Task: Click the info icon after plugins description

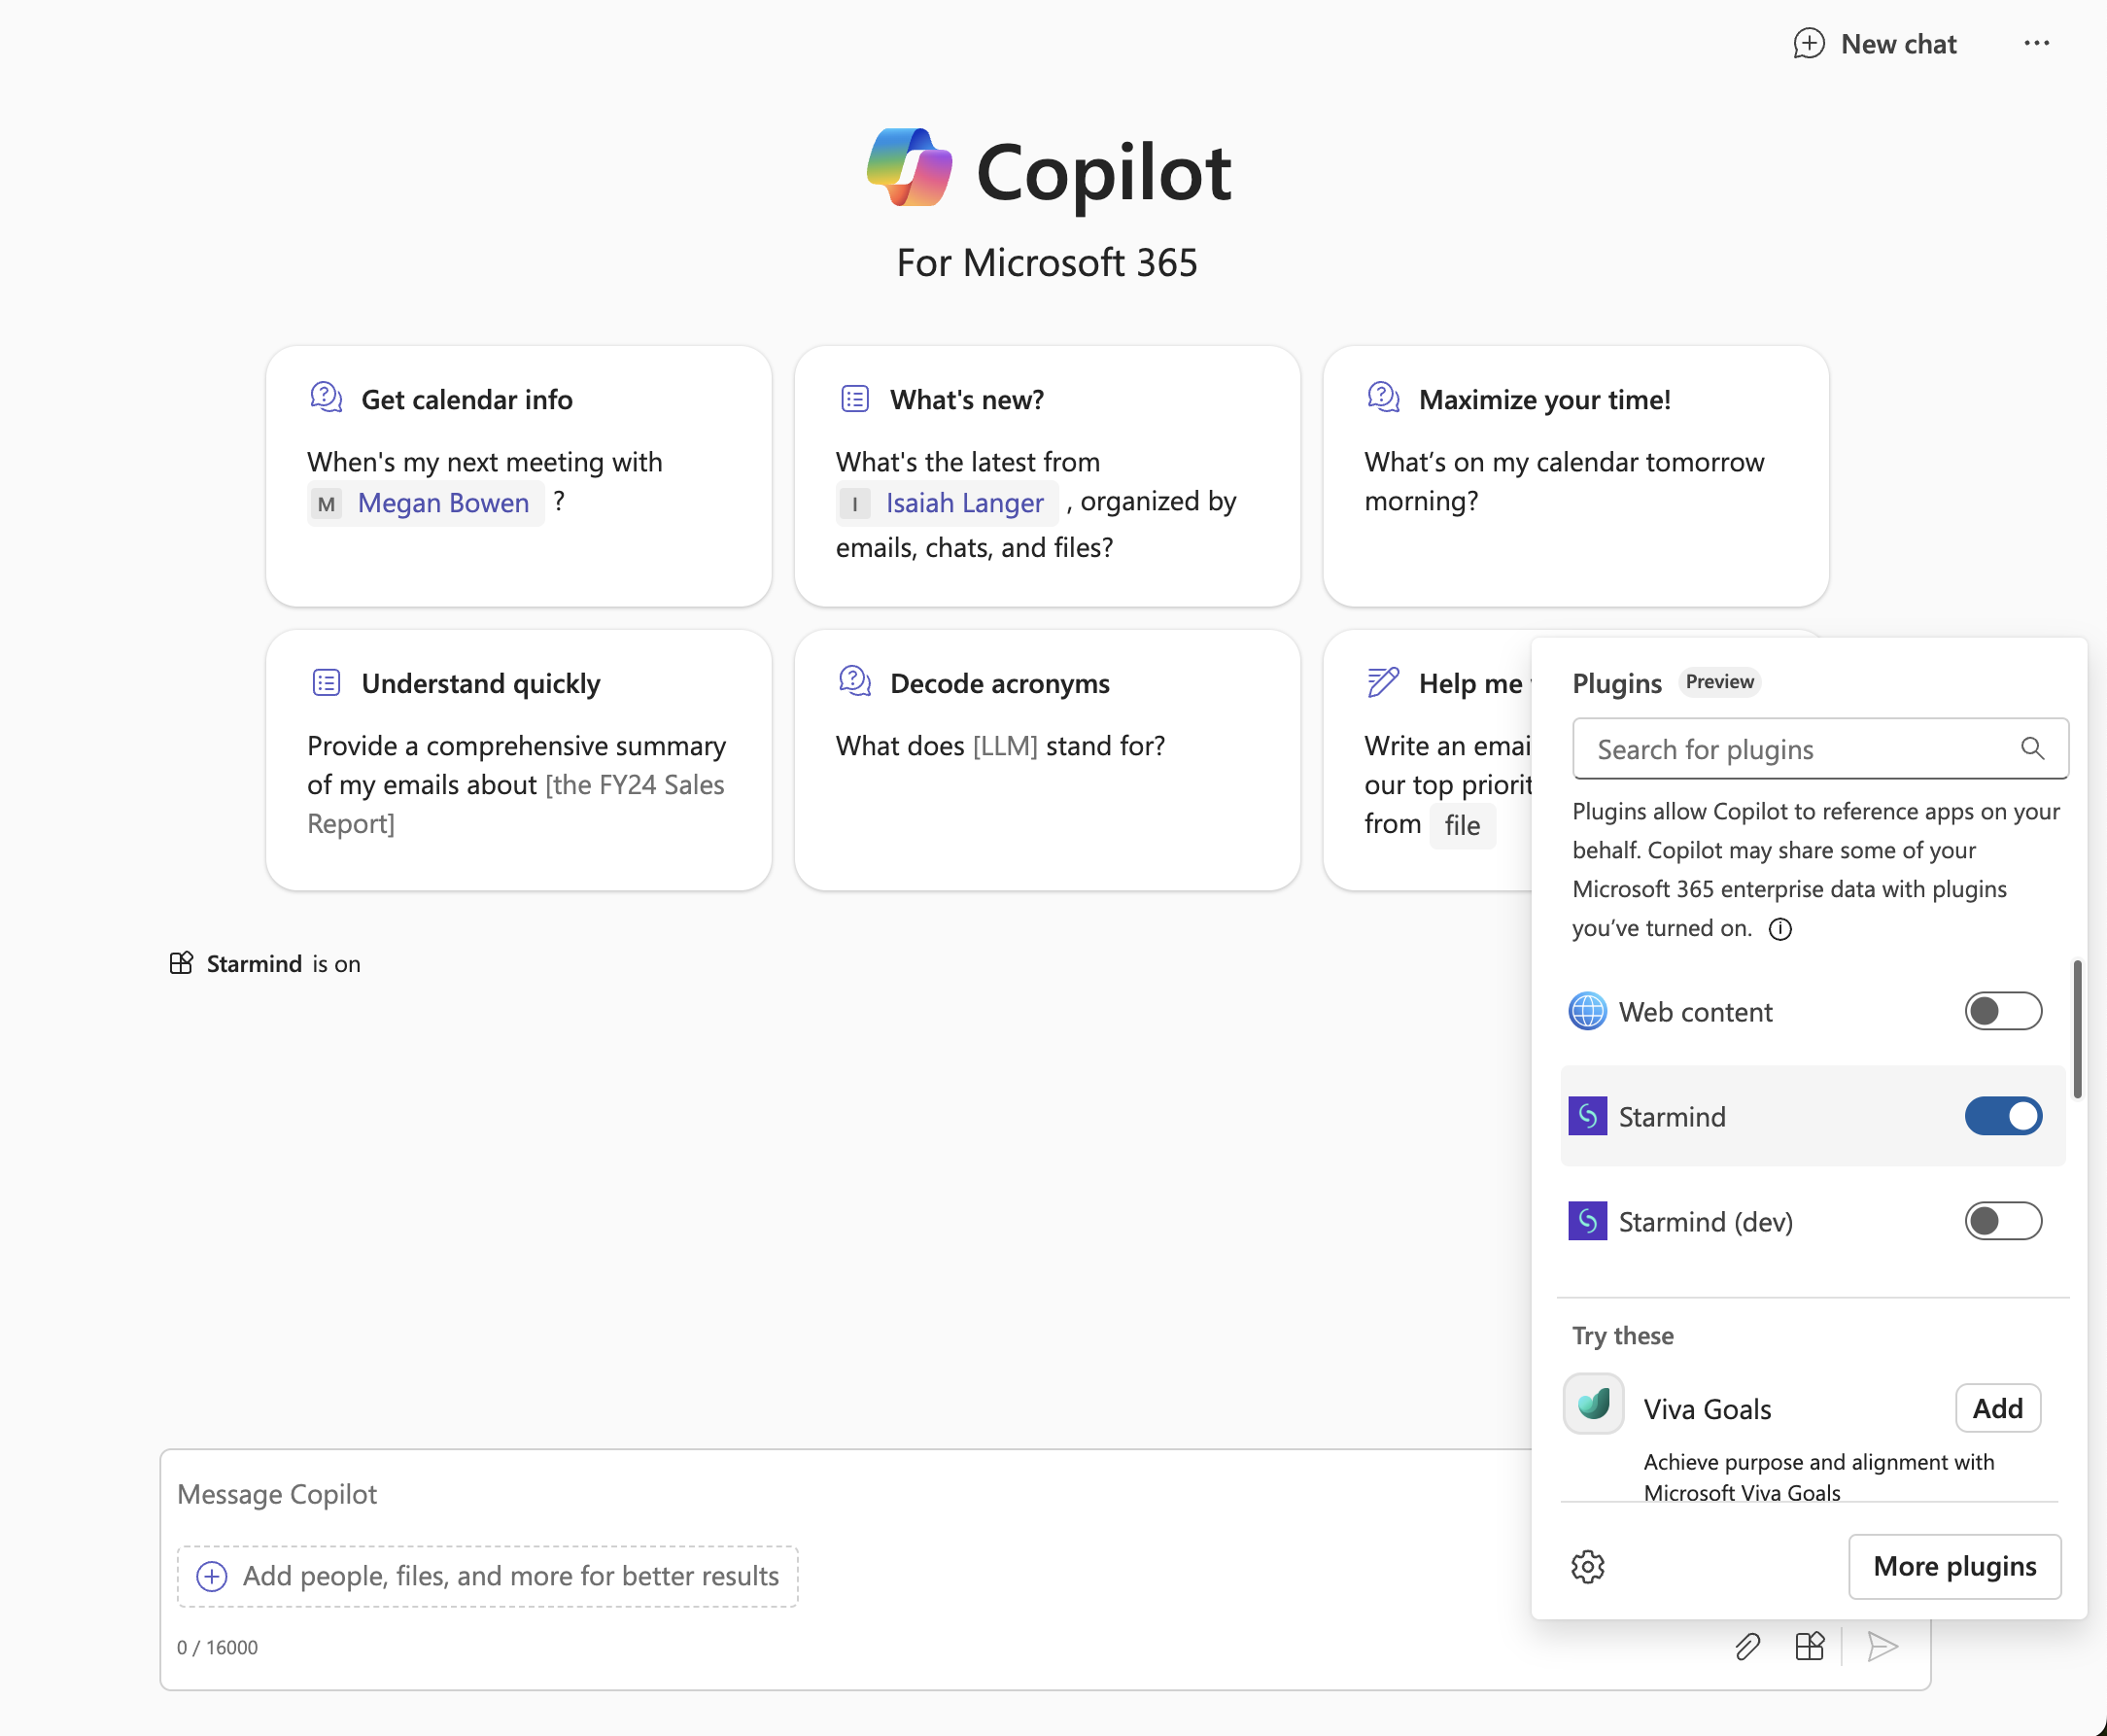Action: coord(1780,929)
